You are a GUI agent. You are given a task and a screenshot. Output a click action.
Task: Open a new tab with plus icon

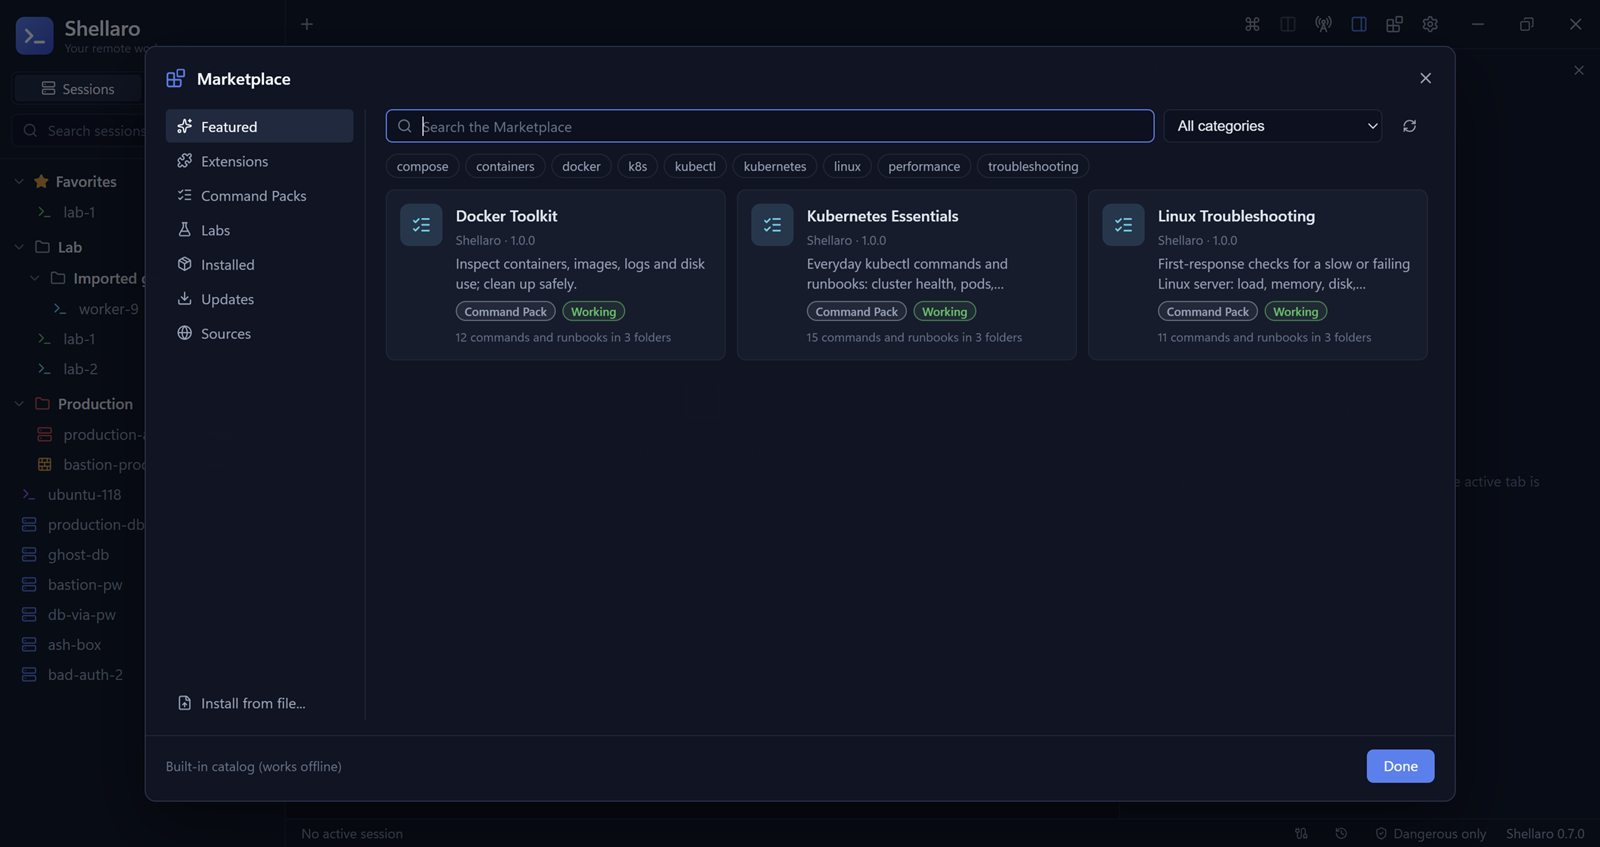point(307,24)
